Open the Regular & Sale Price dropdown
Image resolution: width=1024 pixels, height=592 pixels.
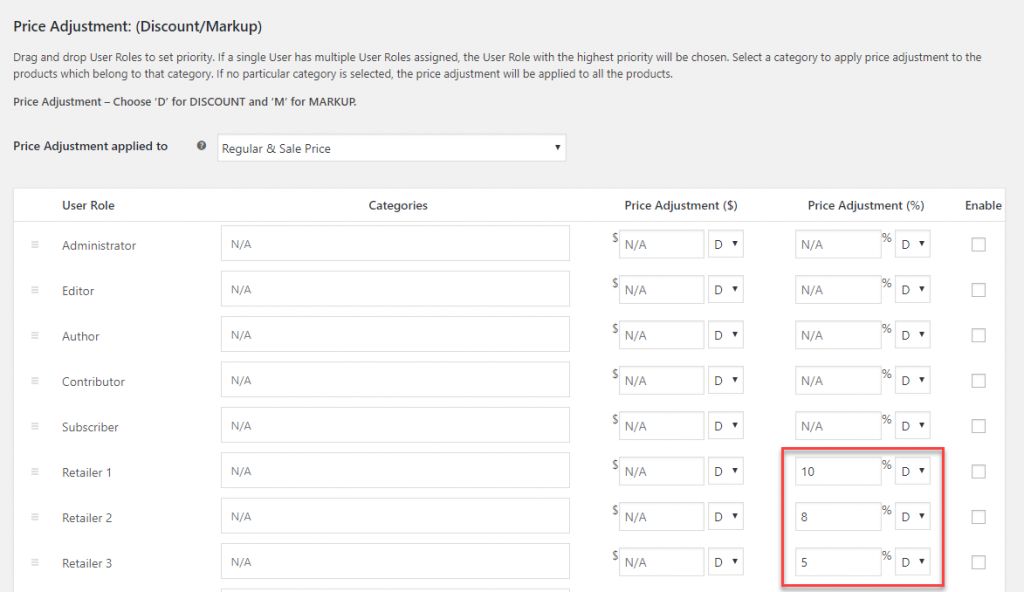392,148
